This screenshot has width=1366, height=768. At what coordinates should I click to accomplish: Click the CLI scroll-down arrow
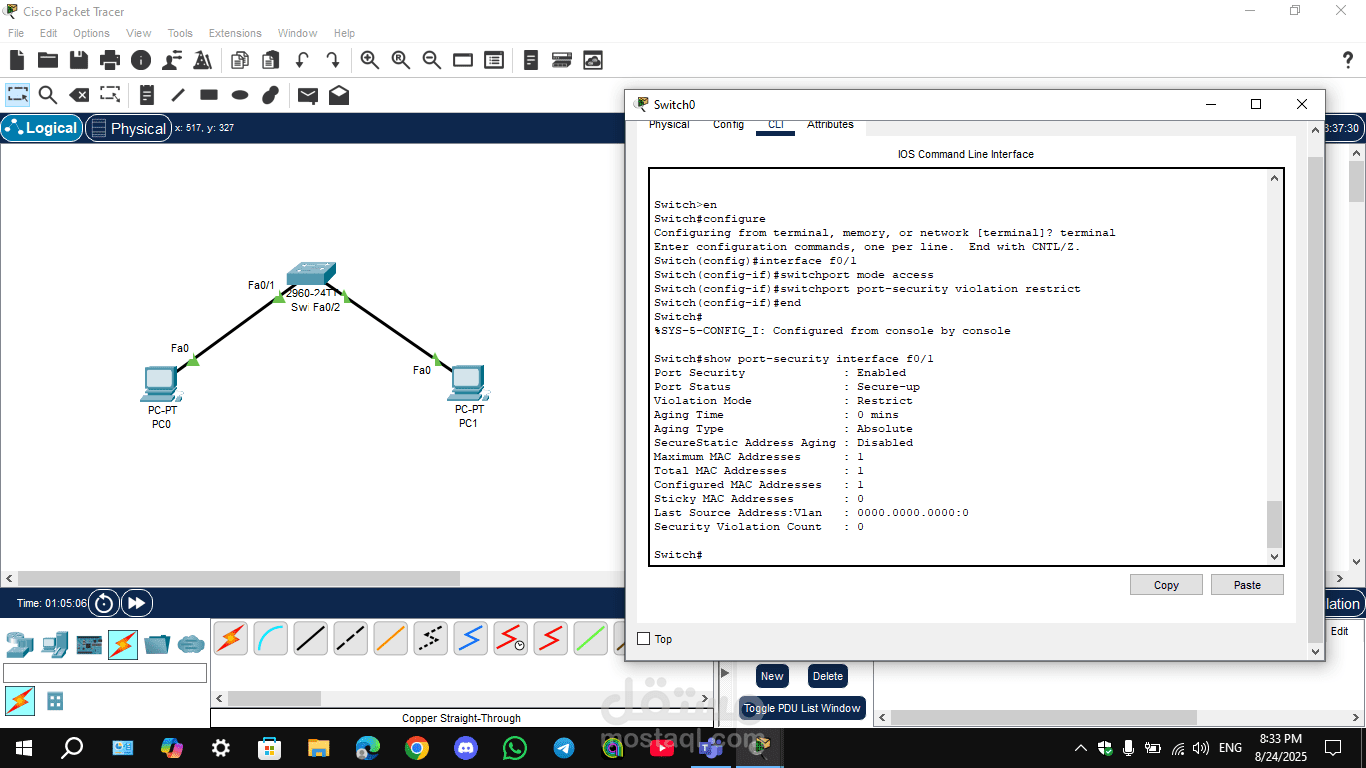(1274, 556)
